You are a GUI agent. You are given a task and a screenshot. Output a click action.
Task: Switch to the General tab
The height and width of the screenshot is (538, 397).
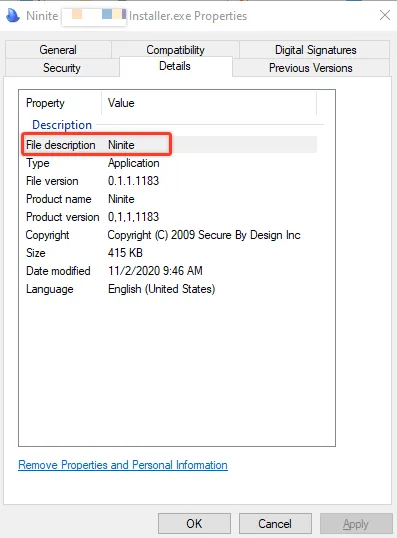(x=58, y=50)
